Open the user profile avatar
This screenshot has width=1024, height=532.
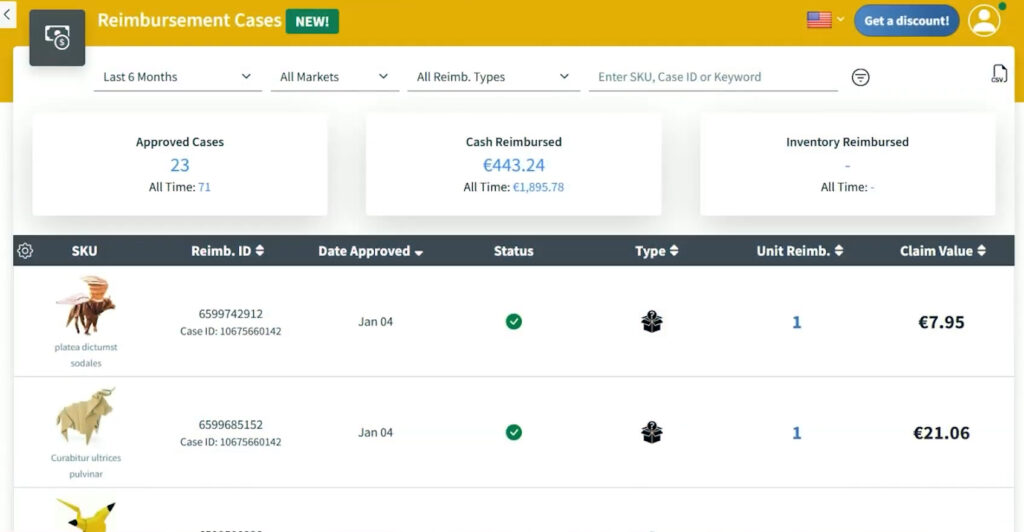tap(984, 21)
